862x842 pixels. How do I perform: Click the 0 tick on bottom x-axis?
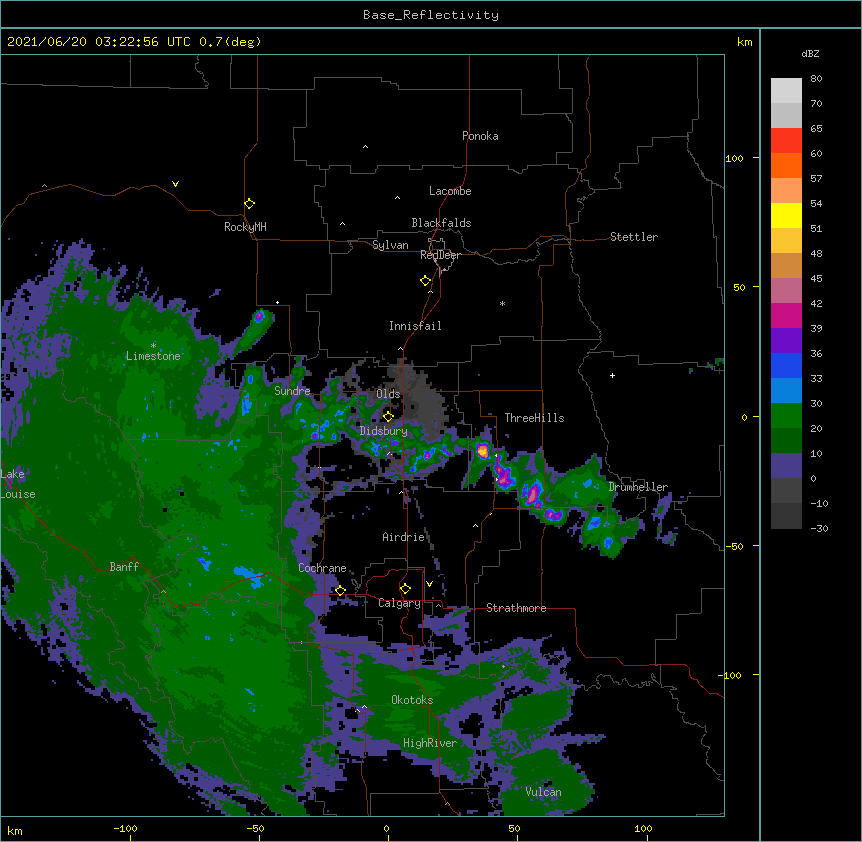(386, 828)
